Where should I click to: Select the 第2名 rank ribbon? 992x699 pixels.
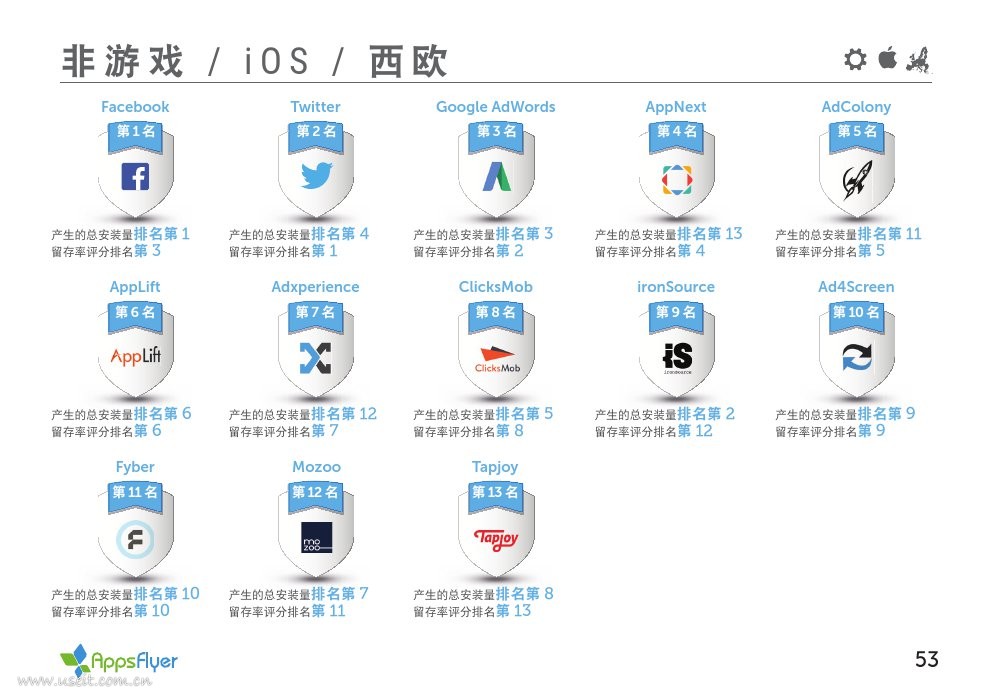pyautogui.click(x=316, y=136)
